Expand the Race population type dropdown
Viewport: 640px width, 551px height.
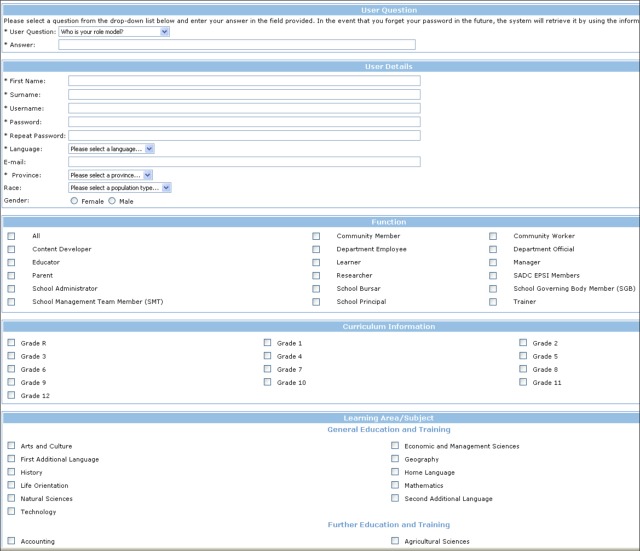pyautogui.click(x=120, y=187)
